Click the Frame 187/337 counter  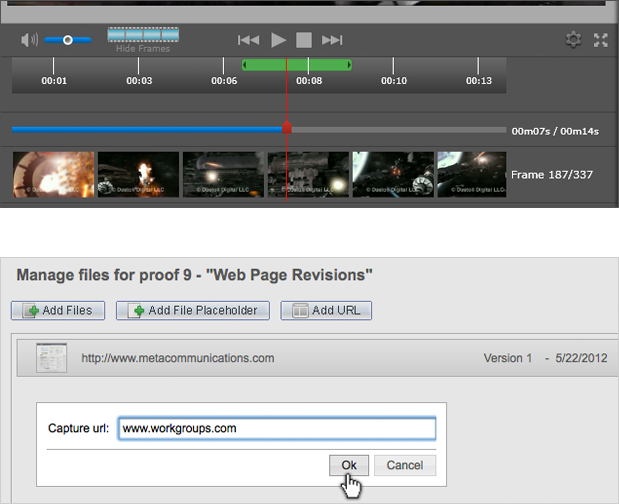[552, 175]
